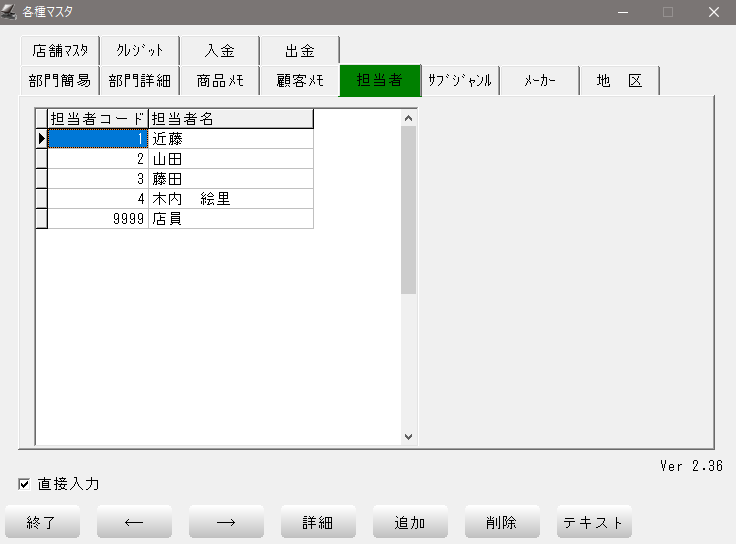Go to the 出金 tab
The width and height of the screenshot is (736, 544).
(x=299, y=51)
